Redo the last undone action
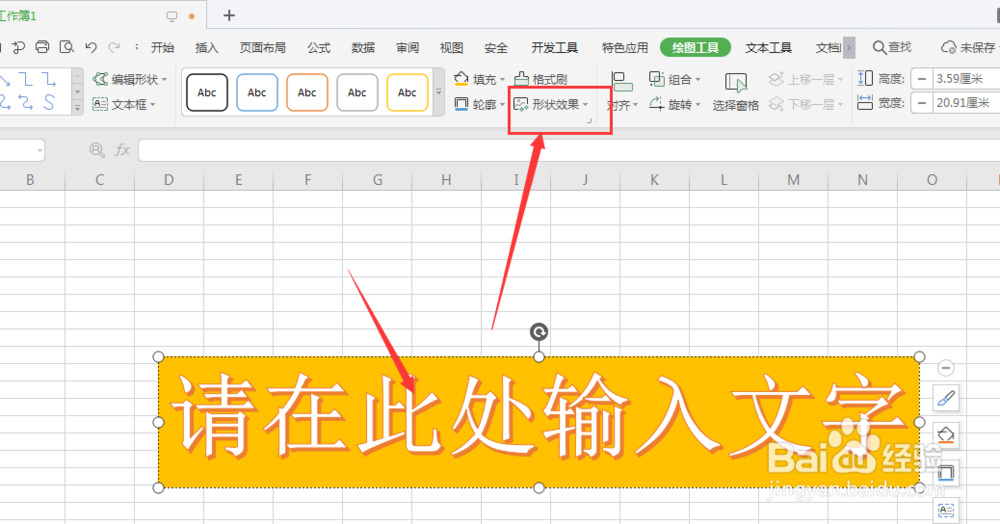Screen dimensions: 1000x524 tap(114, 47)
